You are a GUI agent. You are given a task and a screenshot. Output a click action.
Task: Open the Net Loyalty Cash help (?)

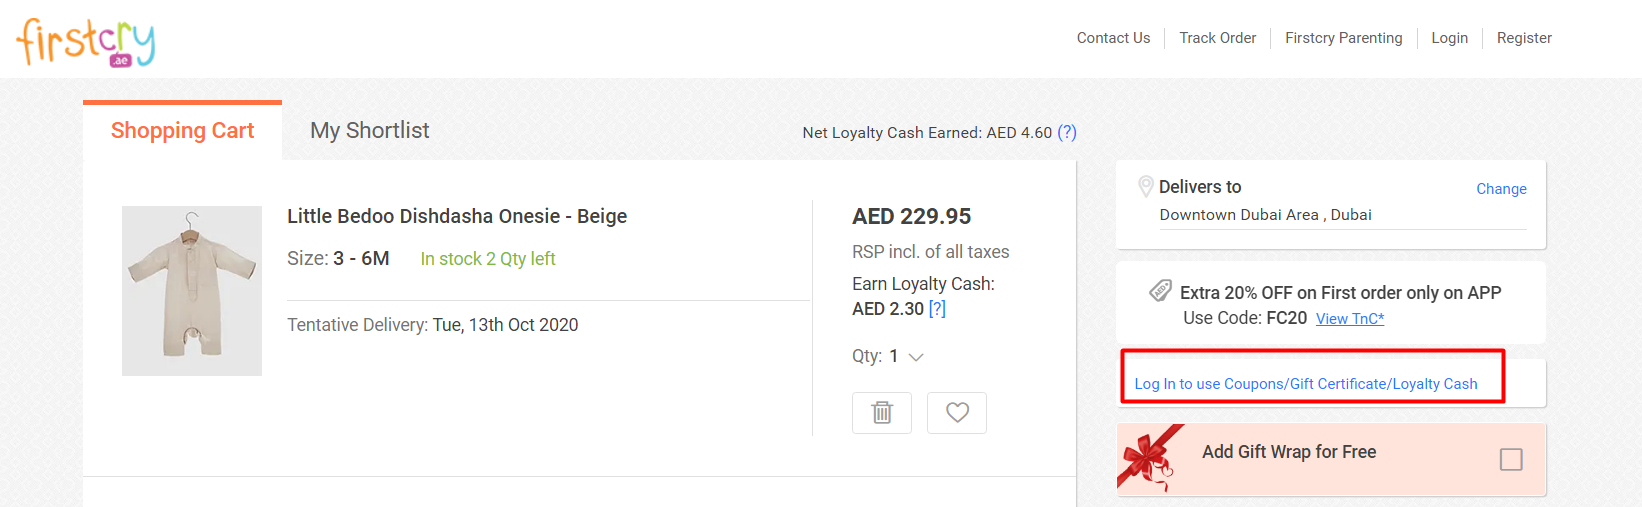click(1067, 132)
